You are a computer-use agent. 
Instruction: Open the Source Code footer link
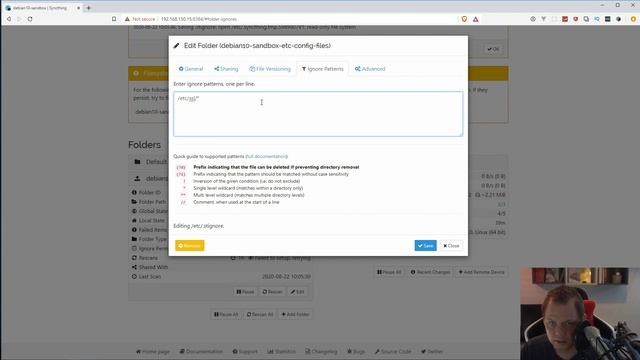[x=393, y=351]
